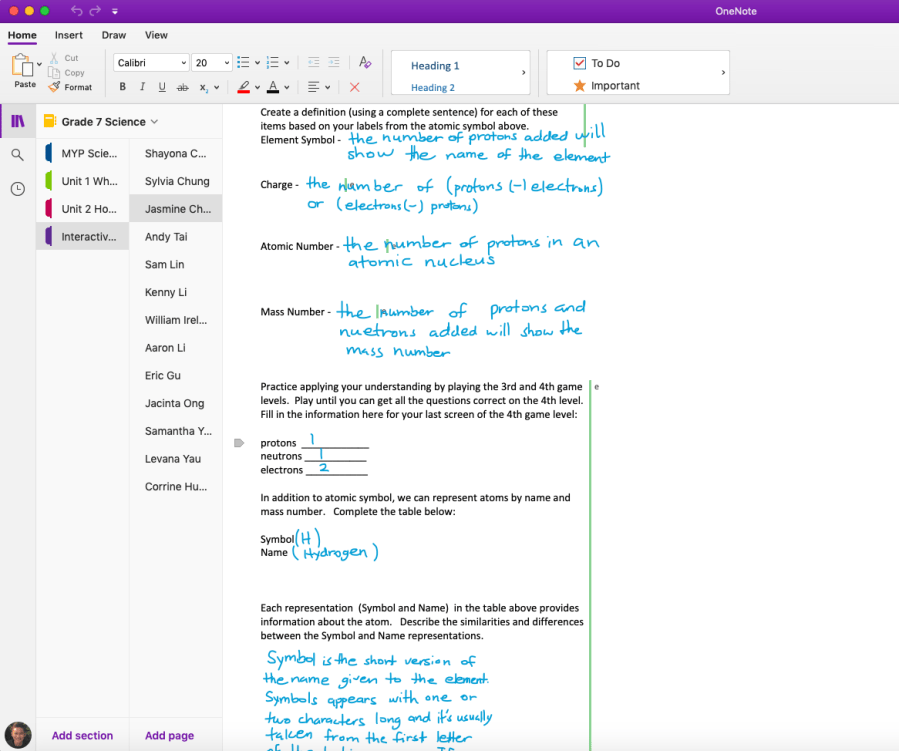Click the red Delete X icon
899x751 pixels.
(354, 87)
